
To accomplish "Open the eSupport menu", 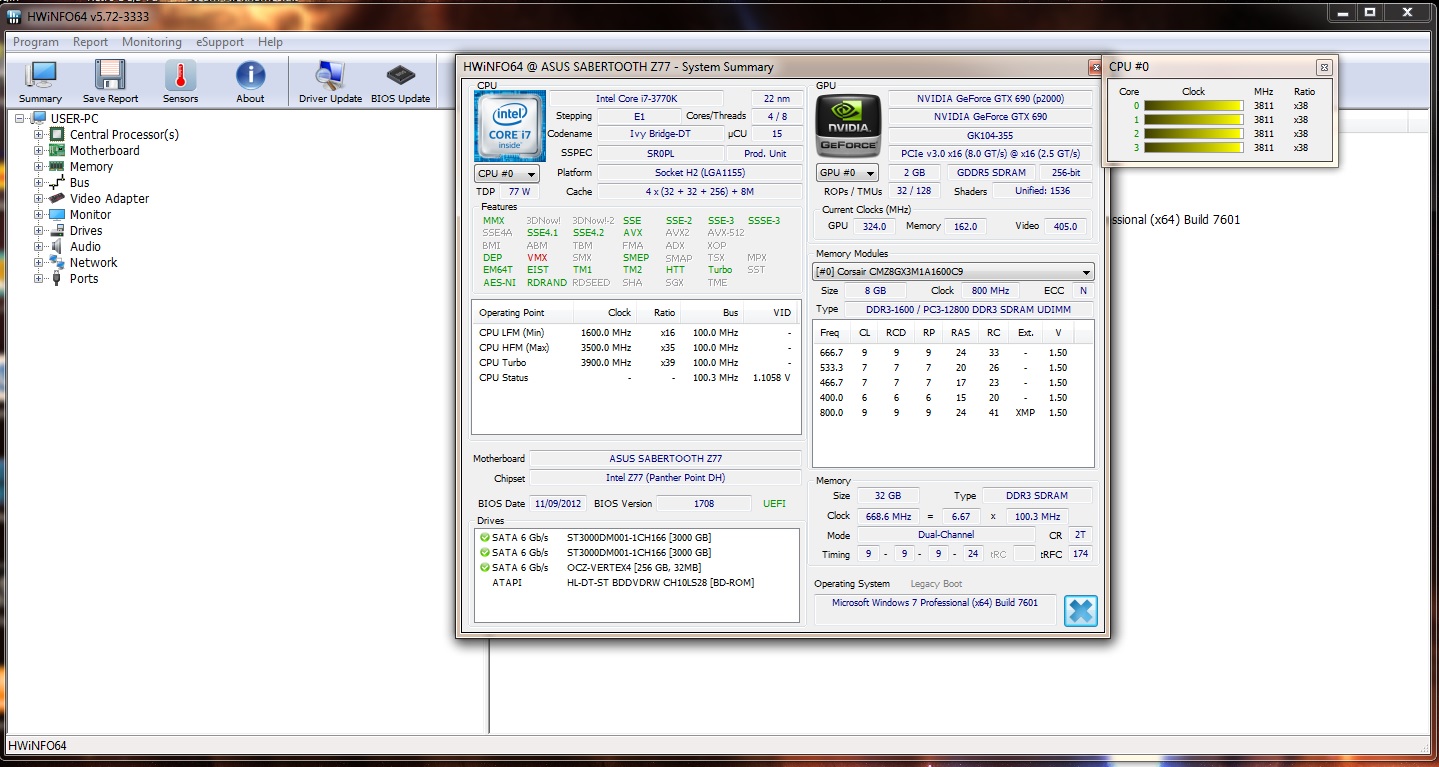I will [x=220, y=42].
